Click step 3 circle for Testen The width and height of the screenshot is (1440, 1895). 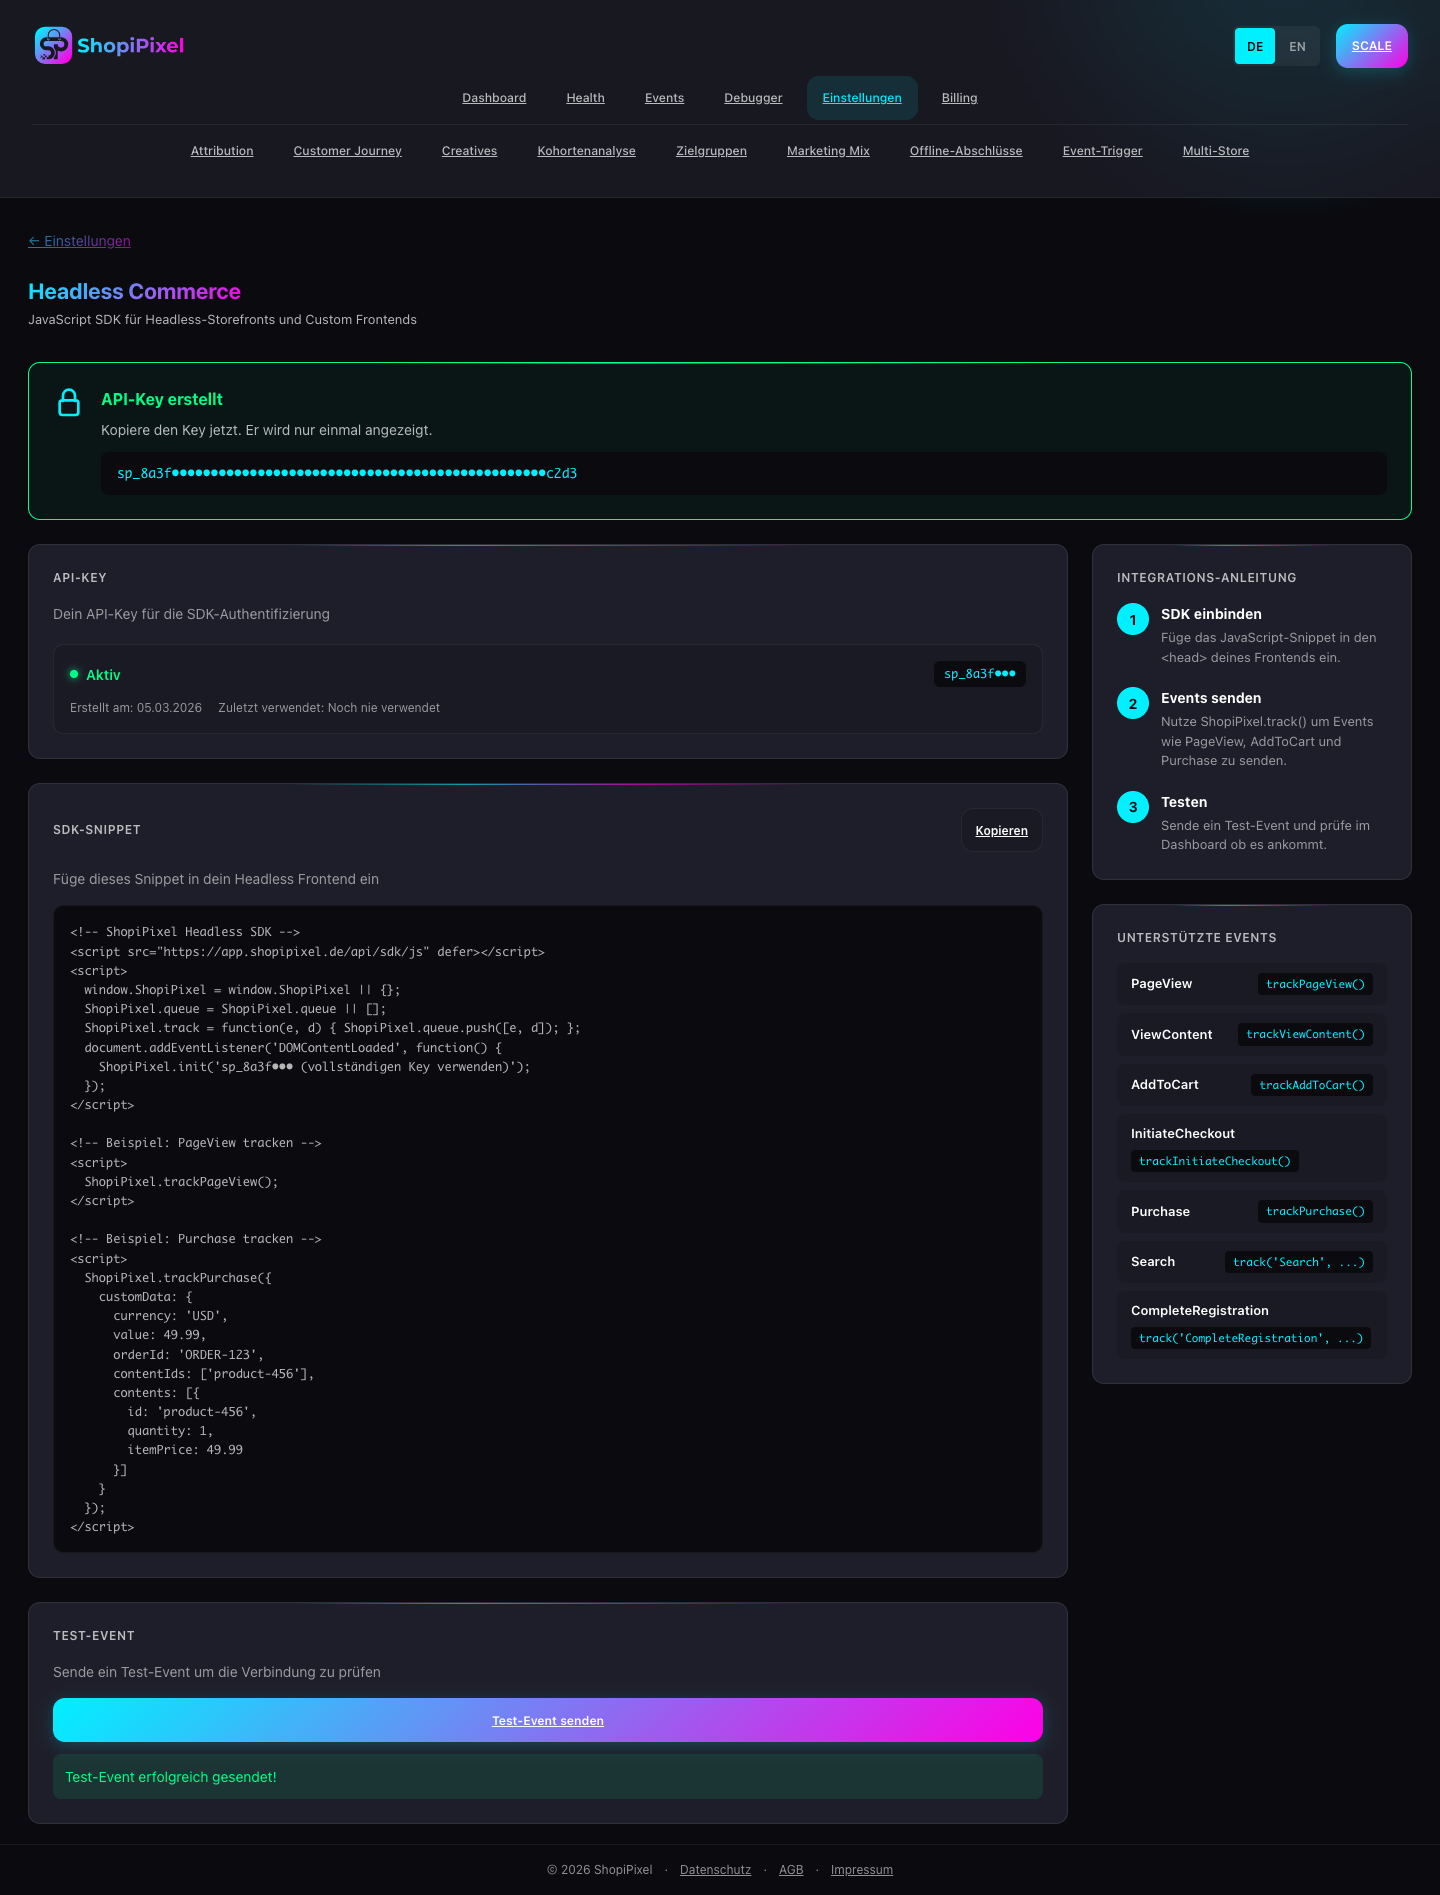click(x=1133, y=807)
